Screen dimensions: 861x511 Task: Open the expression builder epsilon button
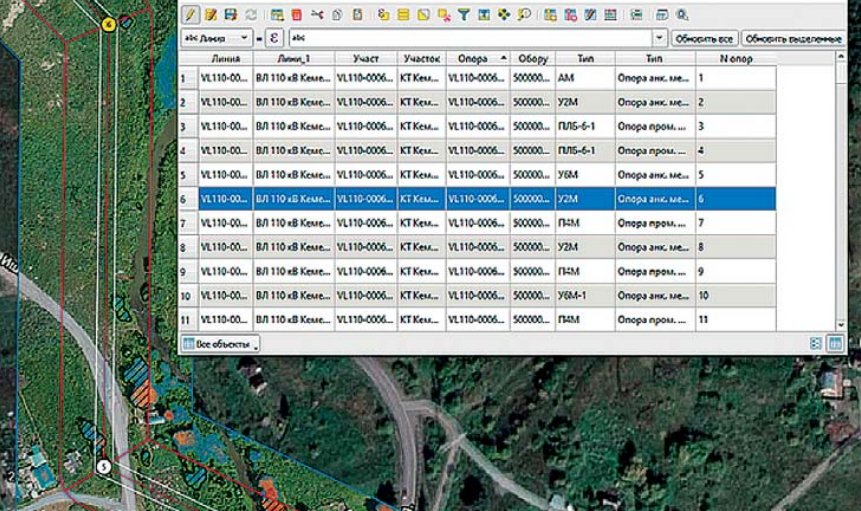(x=273, y=38)
